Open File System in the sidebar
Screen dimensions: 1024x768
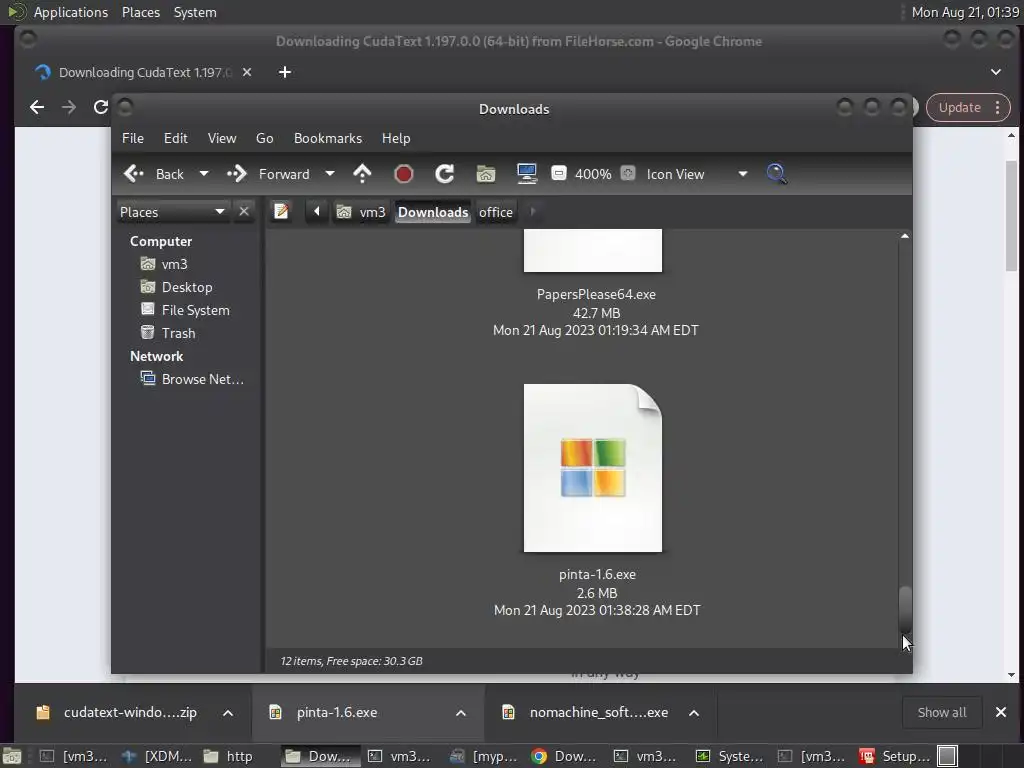tap(195, 310)
